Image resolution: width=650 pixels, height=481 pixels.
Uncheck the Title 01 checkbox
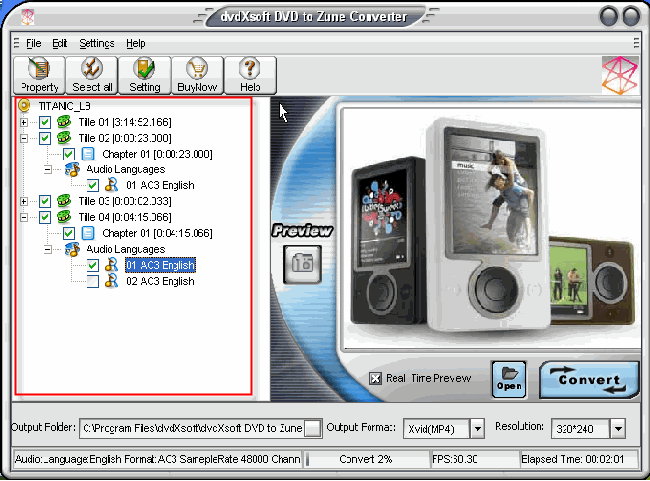pyautogui.click(x=45, y=122)
